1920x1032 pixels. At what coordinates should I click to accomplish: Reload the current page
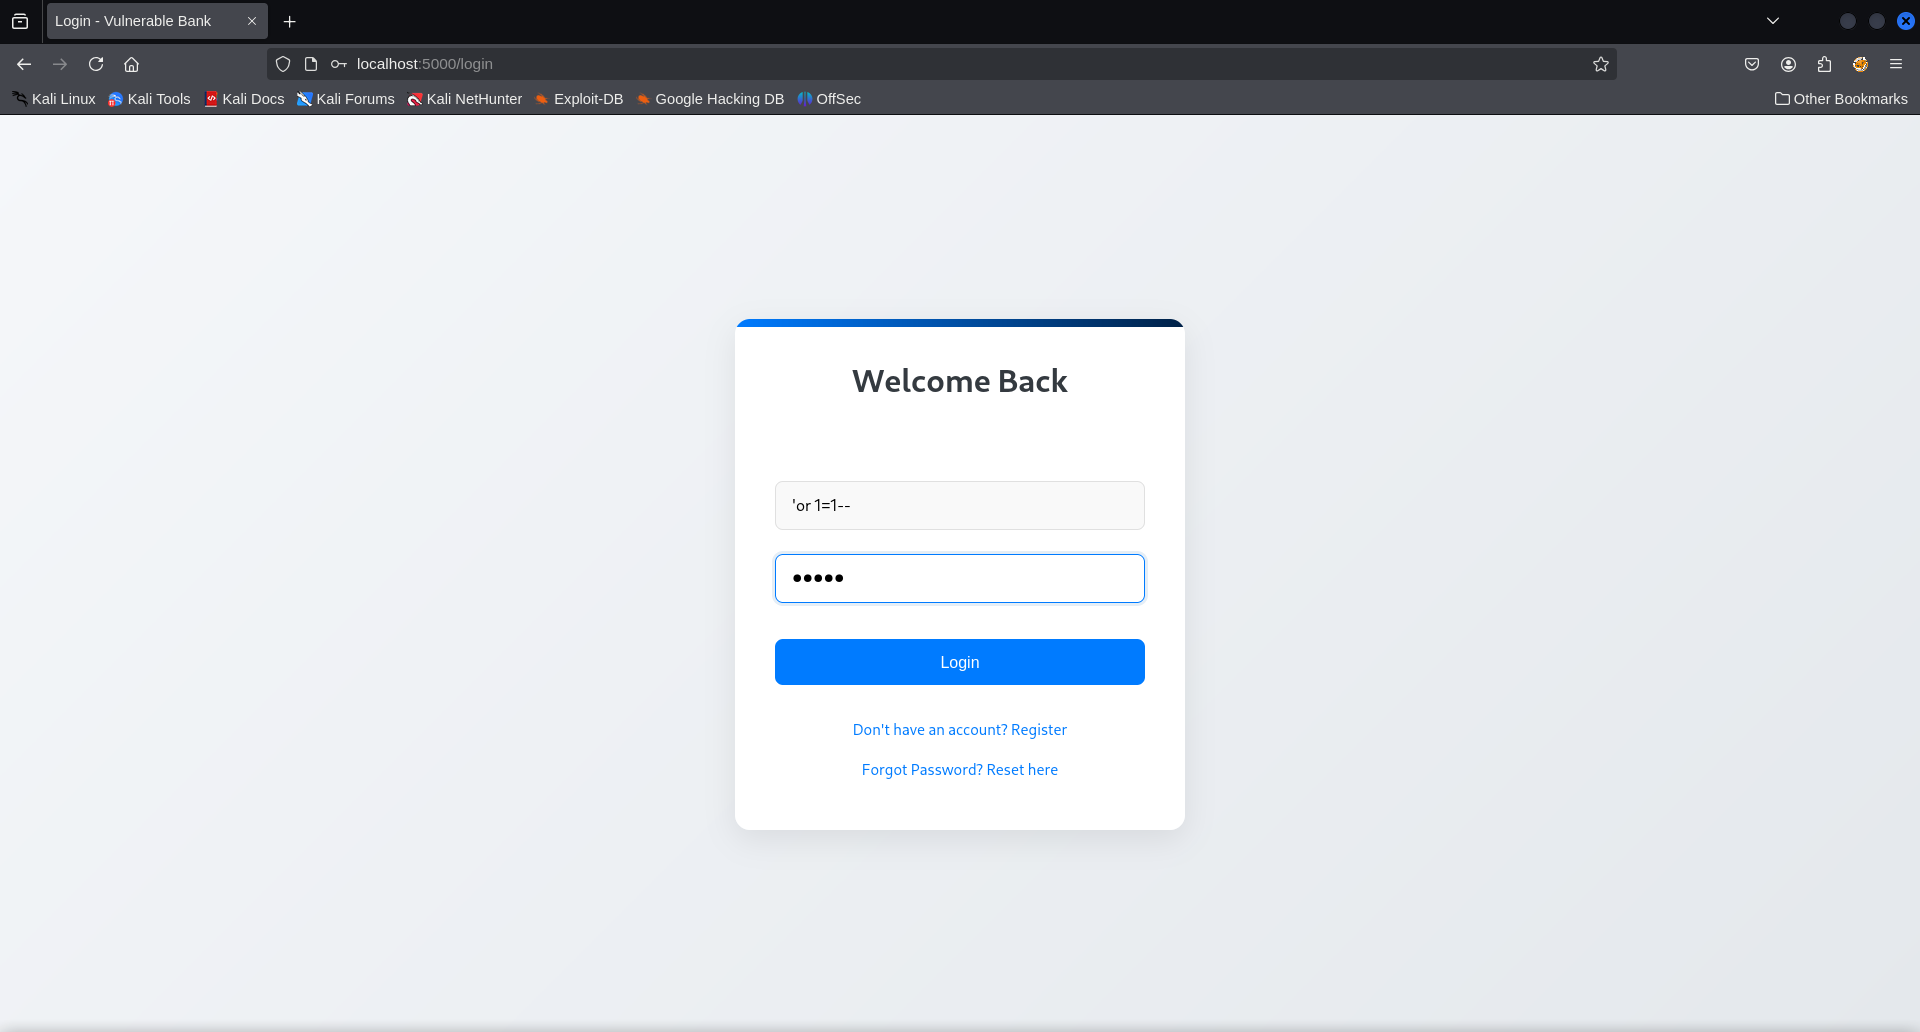point(95,63)
